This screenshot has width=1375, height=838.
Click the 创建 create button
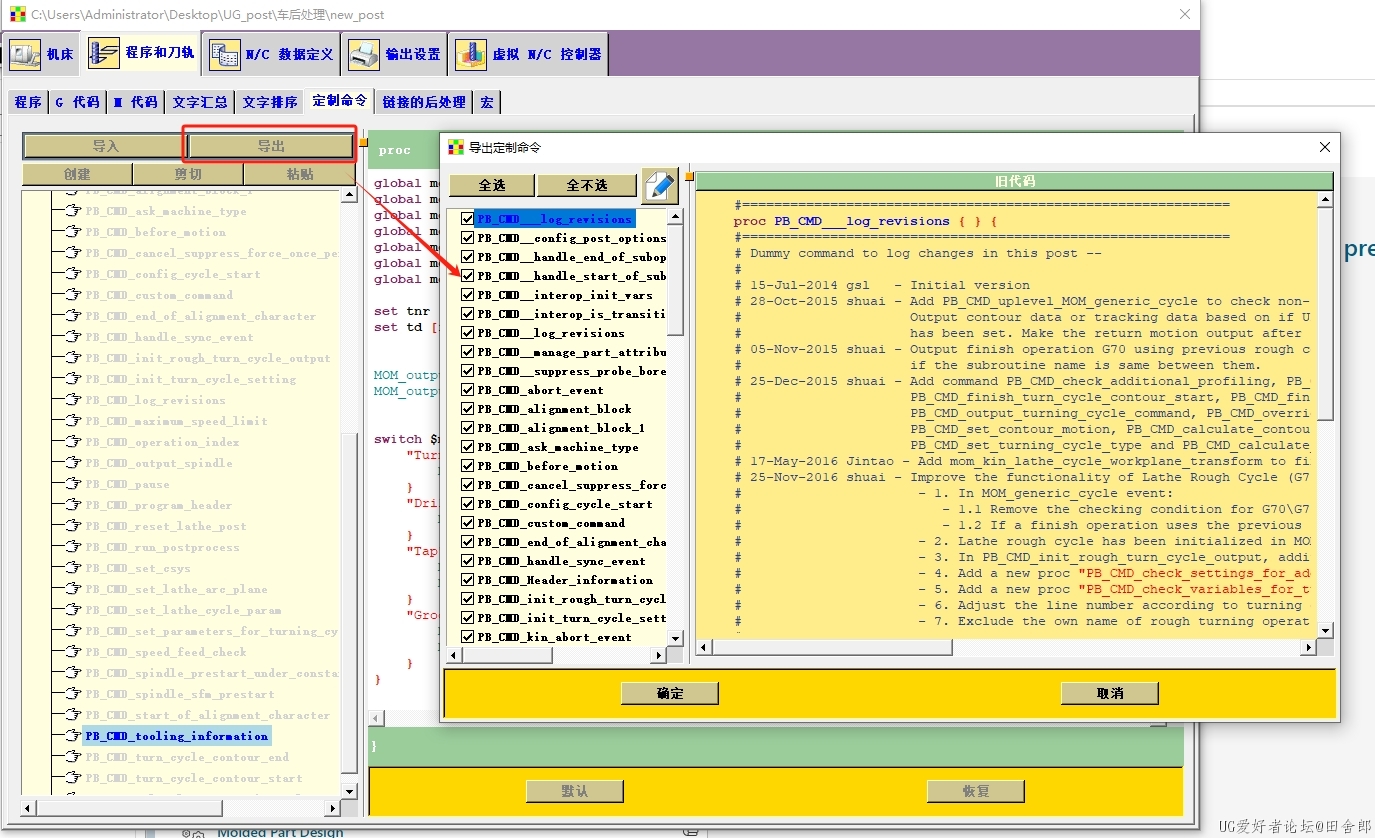(77, 174)
